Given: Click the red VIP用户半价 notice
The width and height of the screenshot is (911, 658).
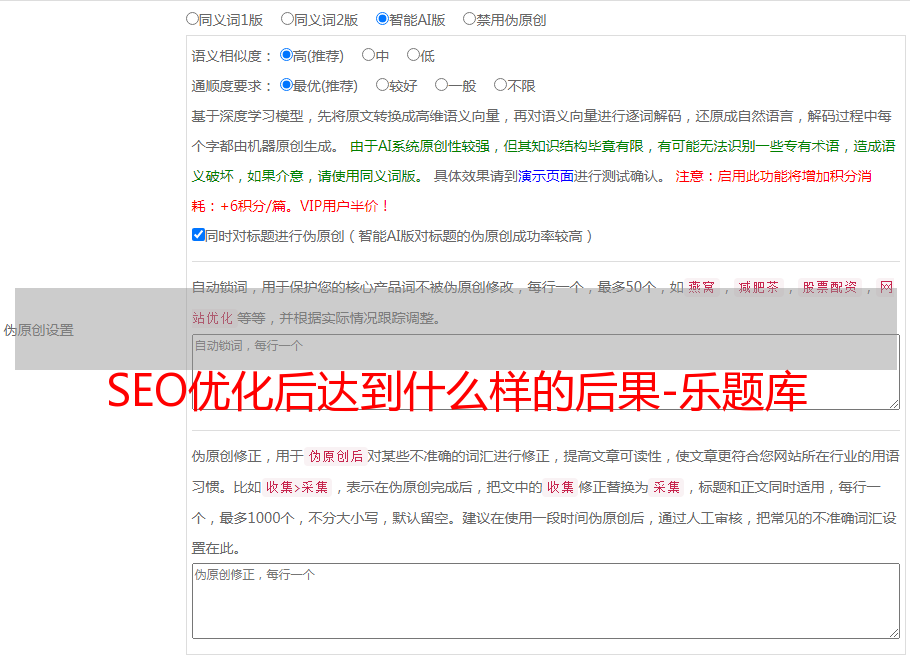Looking at the screenshot, I should [344, 206].
